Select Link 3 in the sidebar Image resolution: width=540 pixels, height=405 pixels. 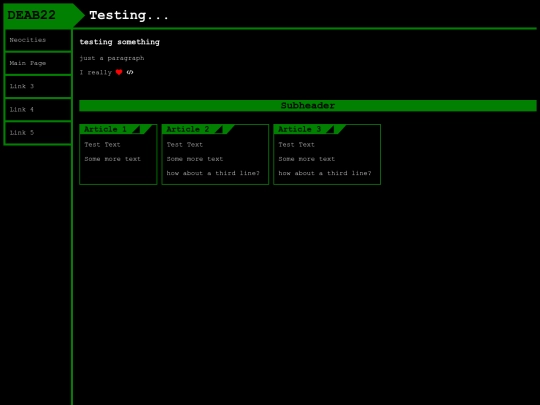[38, 86]
